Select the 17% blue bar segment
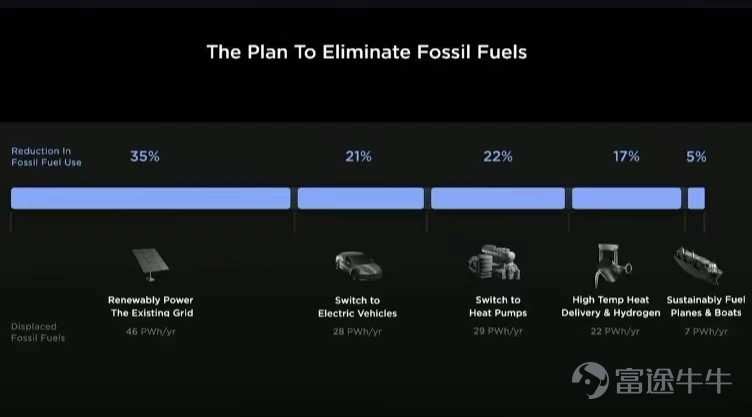Viewport: 752px width, 417px height. (626, 198)
